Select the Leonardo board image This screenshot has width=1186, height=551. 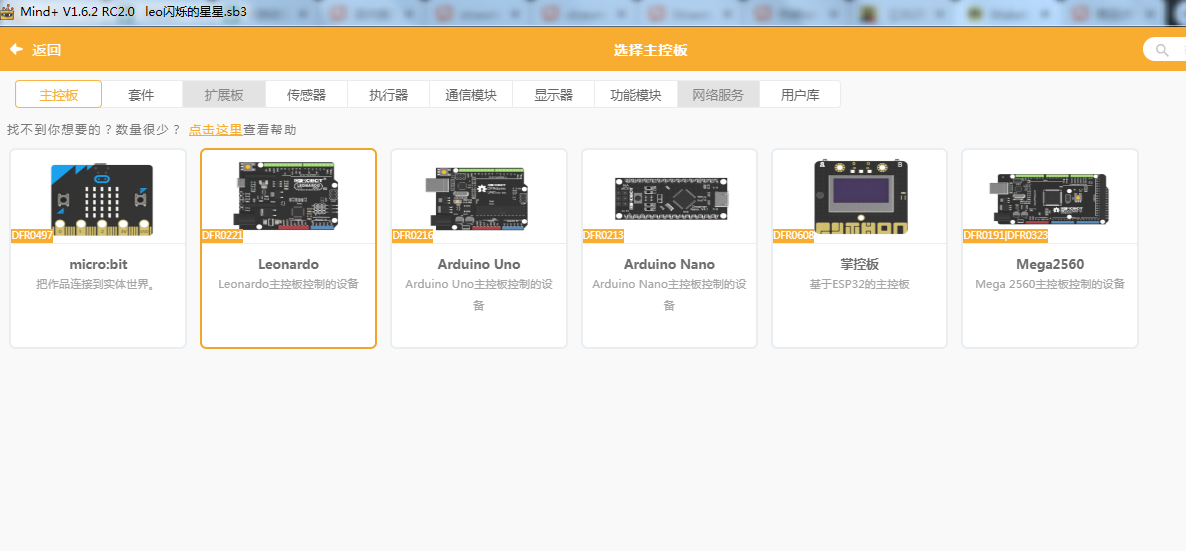tap(288, 195)
